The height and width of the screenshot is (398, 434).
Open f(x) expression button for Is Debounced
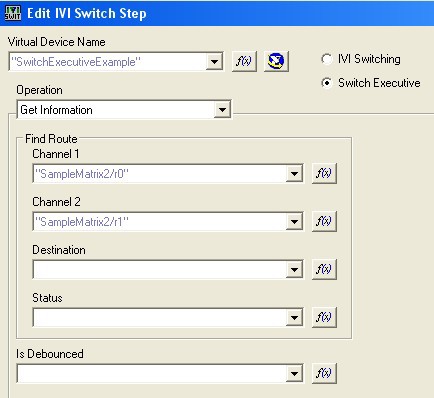click(324, 373)
